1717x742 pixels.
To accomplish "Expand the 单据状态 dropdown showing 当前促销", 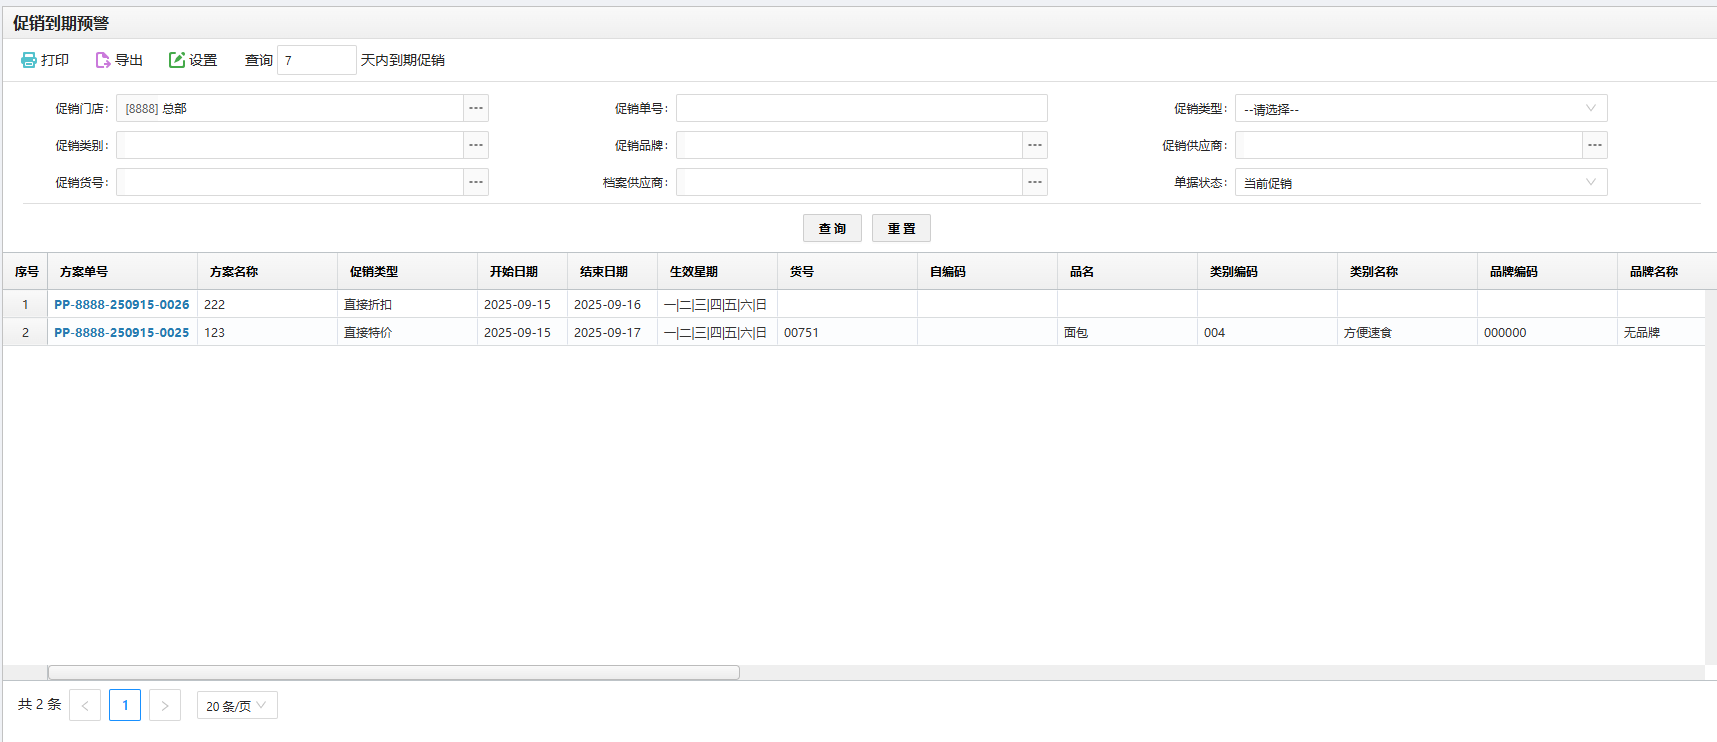I will coord(1421,182).
